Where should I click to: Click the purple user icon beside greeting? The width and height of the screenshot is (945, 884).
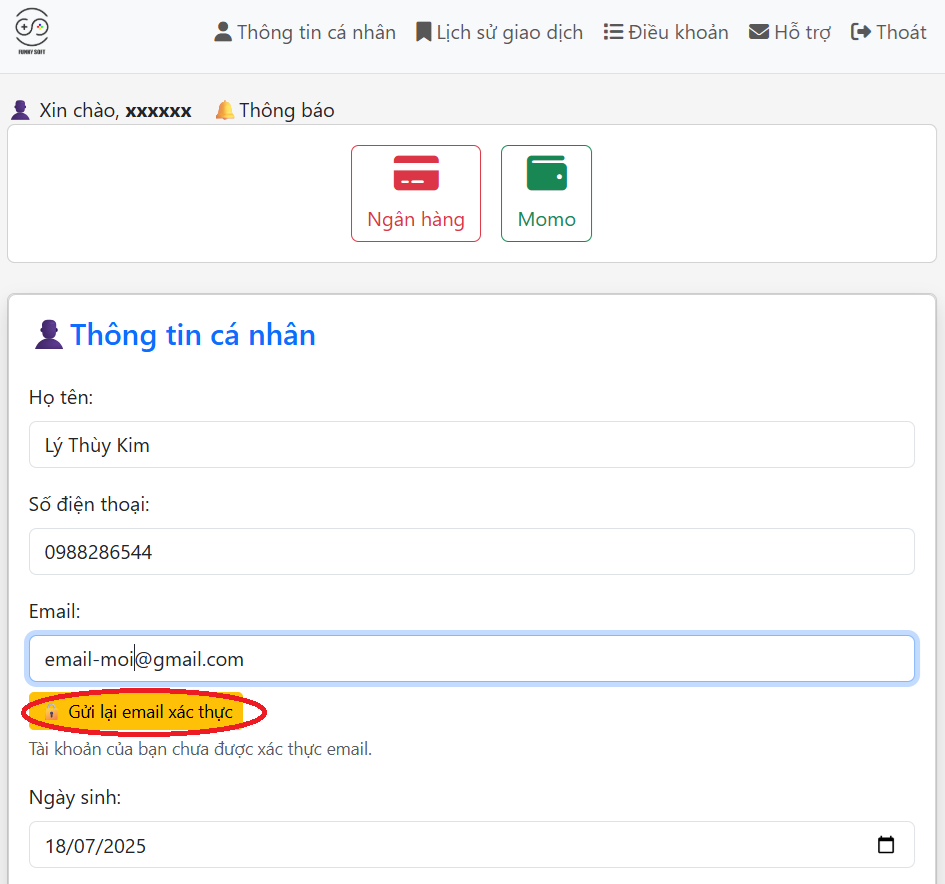pos(20,110)
